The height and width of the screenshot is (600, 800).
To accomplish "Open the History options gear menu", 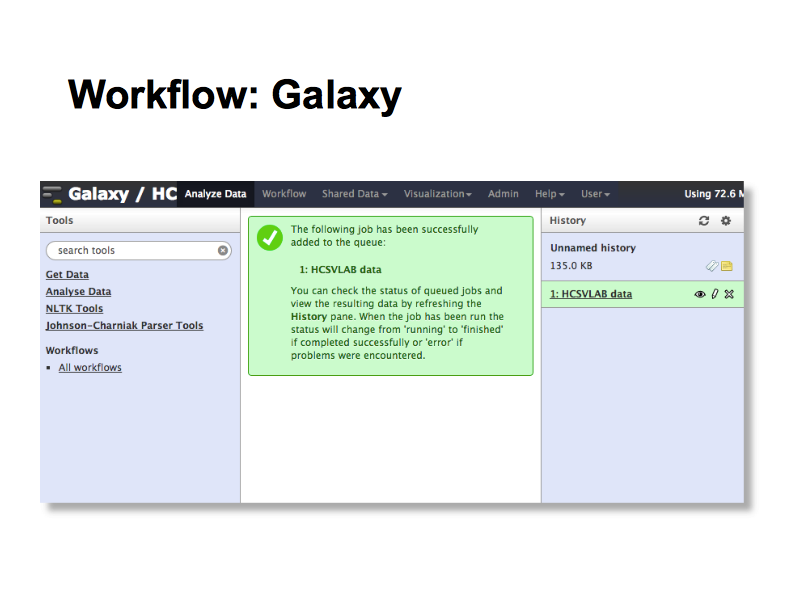I will (x=726, y=220).
